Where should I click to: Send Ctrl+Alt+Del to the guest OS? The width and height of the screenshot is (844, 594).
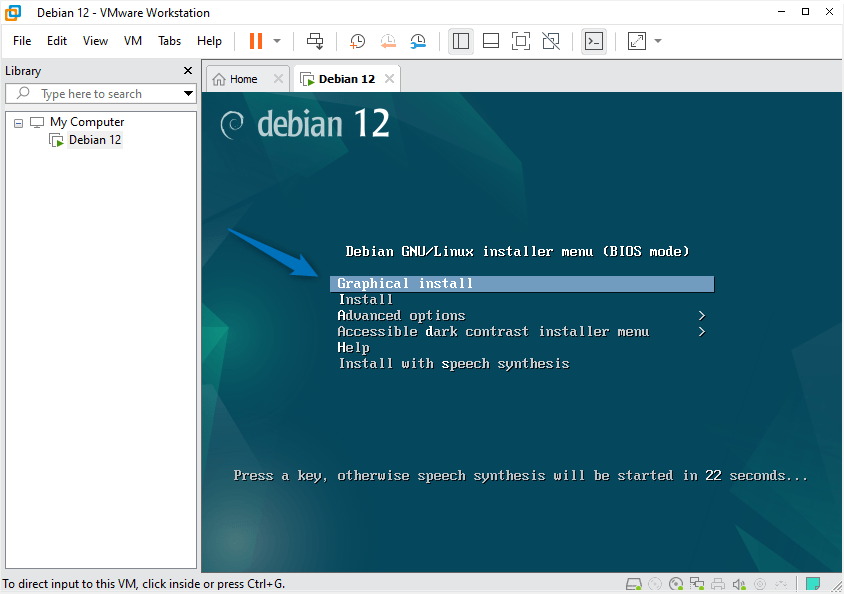tap(315, 42)
